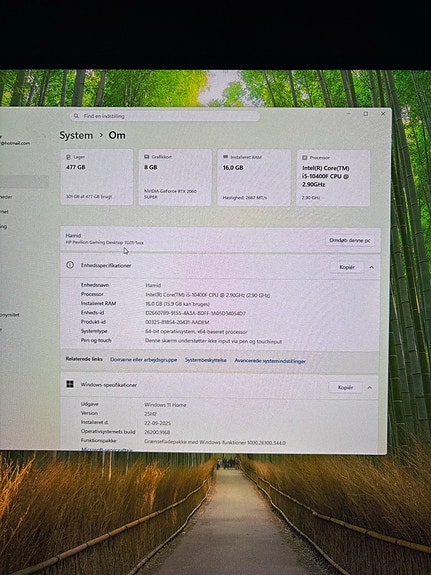431x575 pixels.
Task: Go back to System in the breadcrumb
Action: (76, 135)
